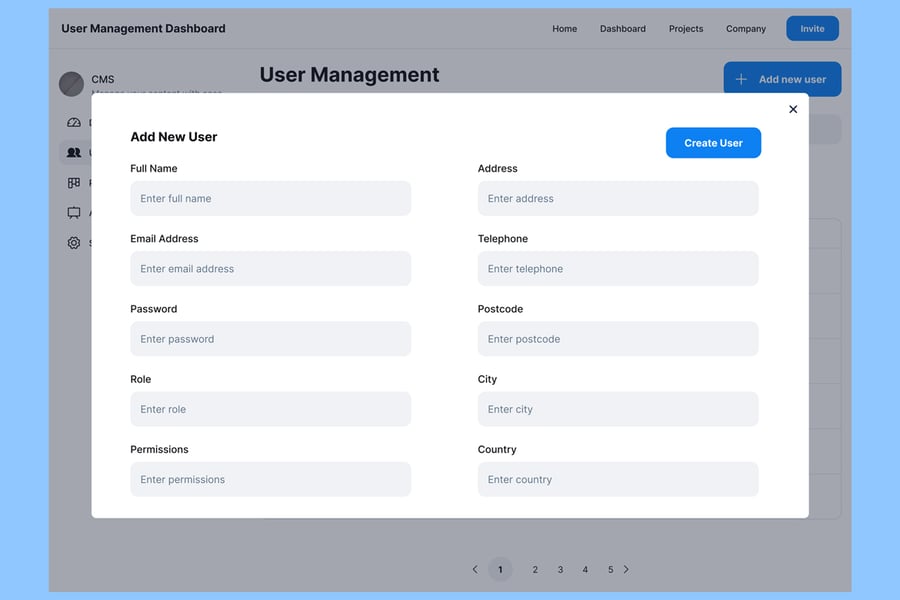Focus the Country text field

[x=618, y=479]
